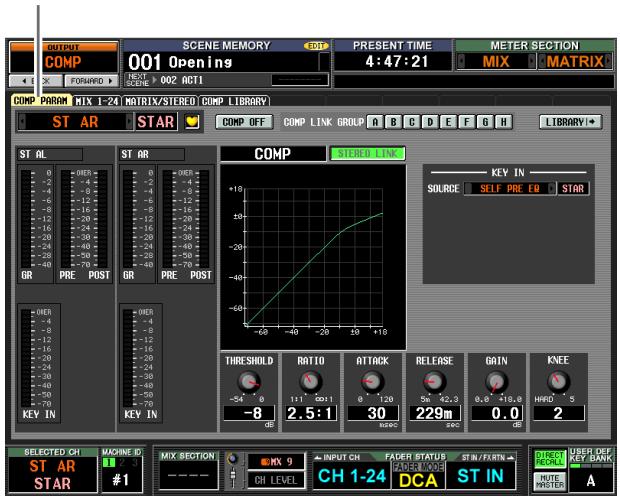Click the DCA fader mode button

(x=418, y=476)
